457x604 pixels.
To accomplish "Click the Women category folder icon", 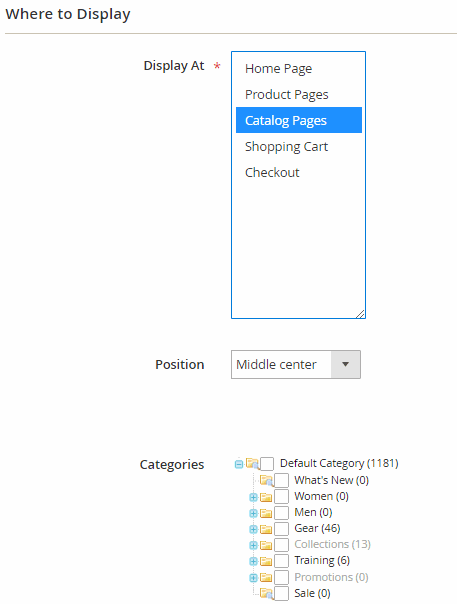I will [266, 497].
